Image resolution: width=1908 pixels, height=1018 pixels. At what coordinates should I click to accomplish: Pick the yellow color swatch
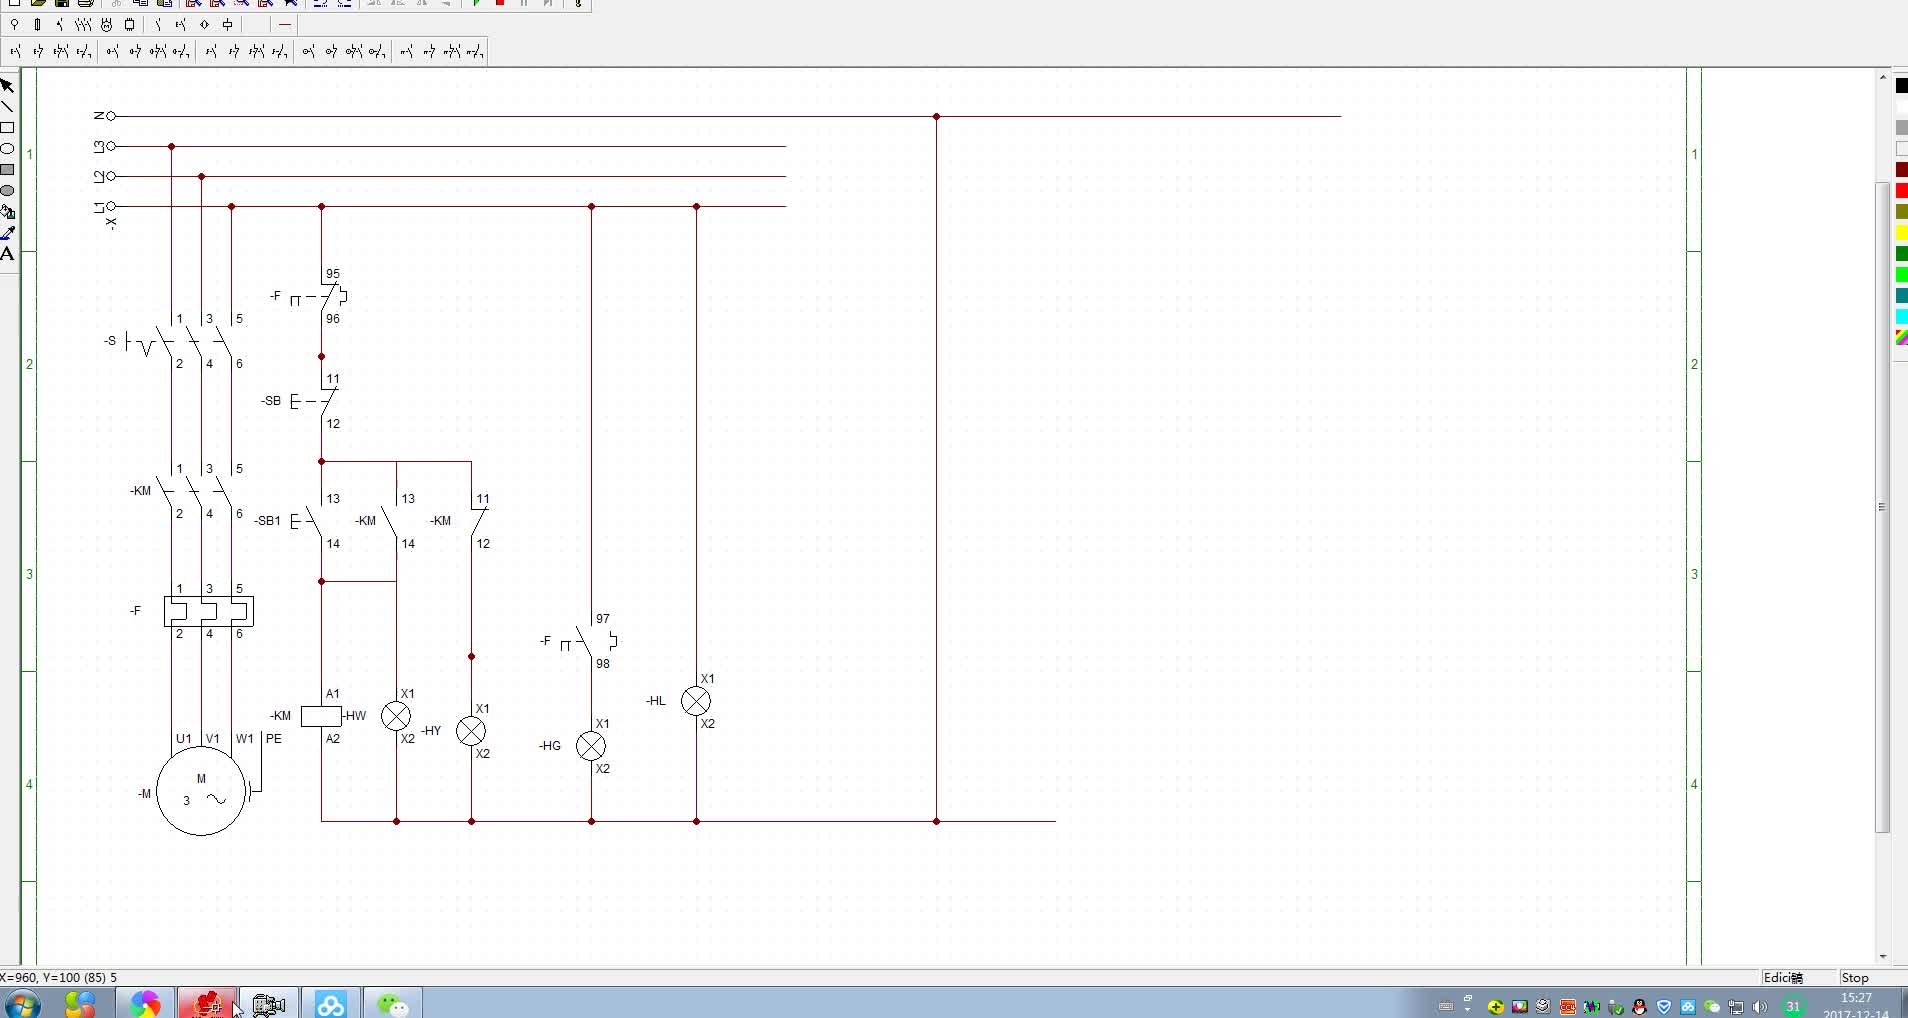(x=1902, y=233)
